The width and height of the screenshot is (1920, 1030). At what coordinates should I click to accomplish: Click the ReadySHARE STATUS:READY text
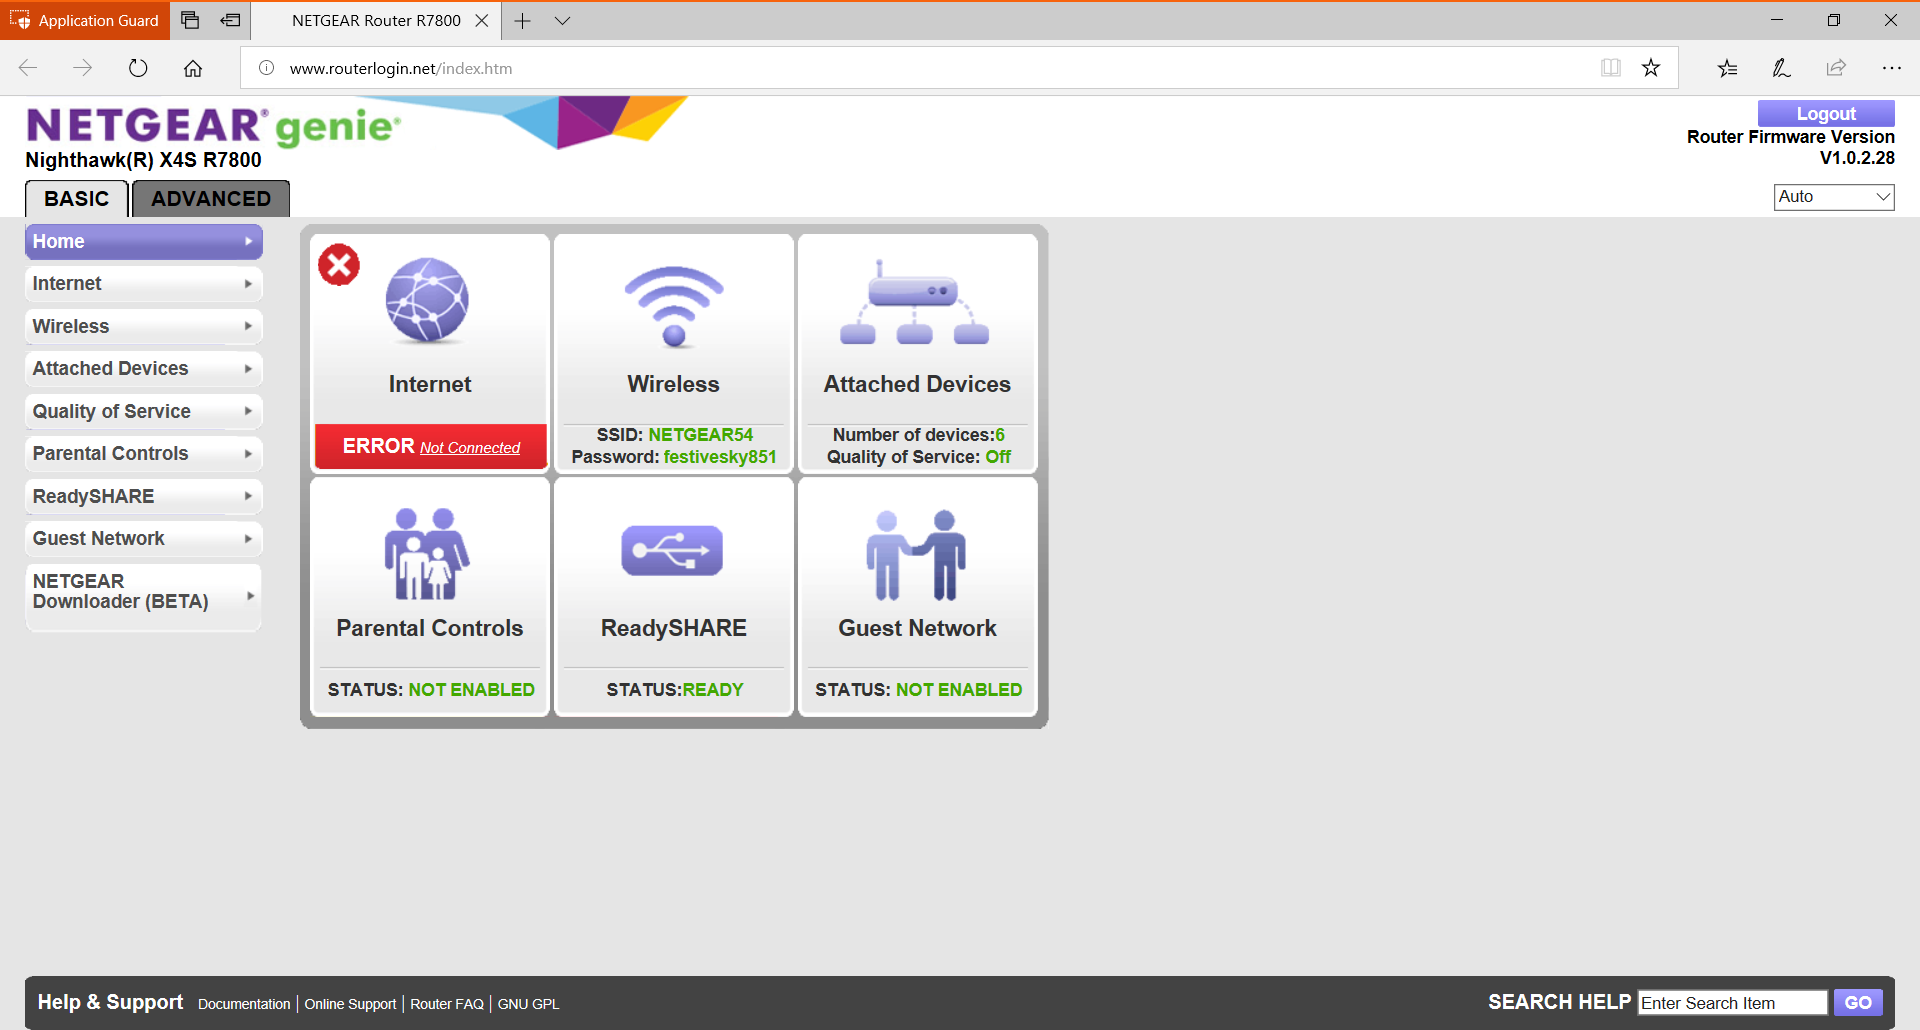coord(675,690)
